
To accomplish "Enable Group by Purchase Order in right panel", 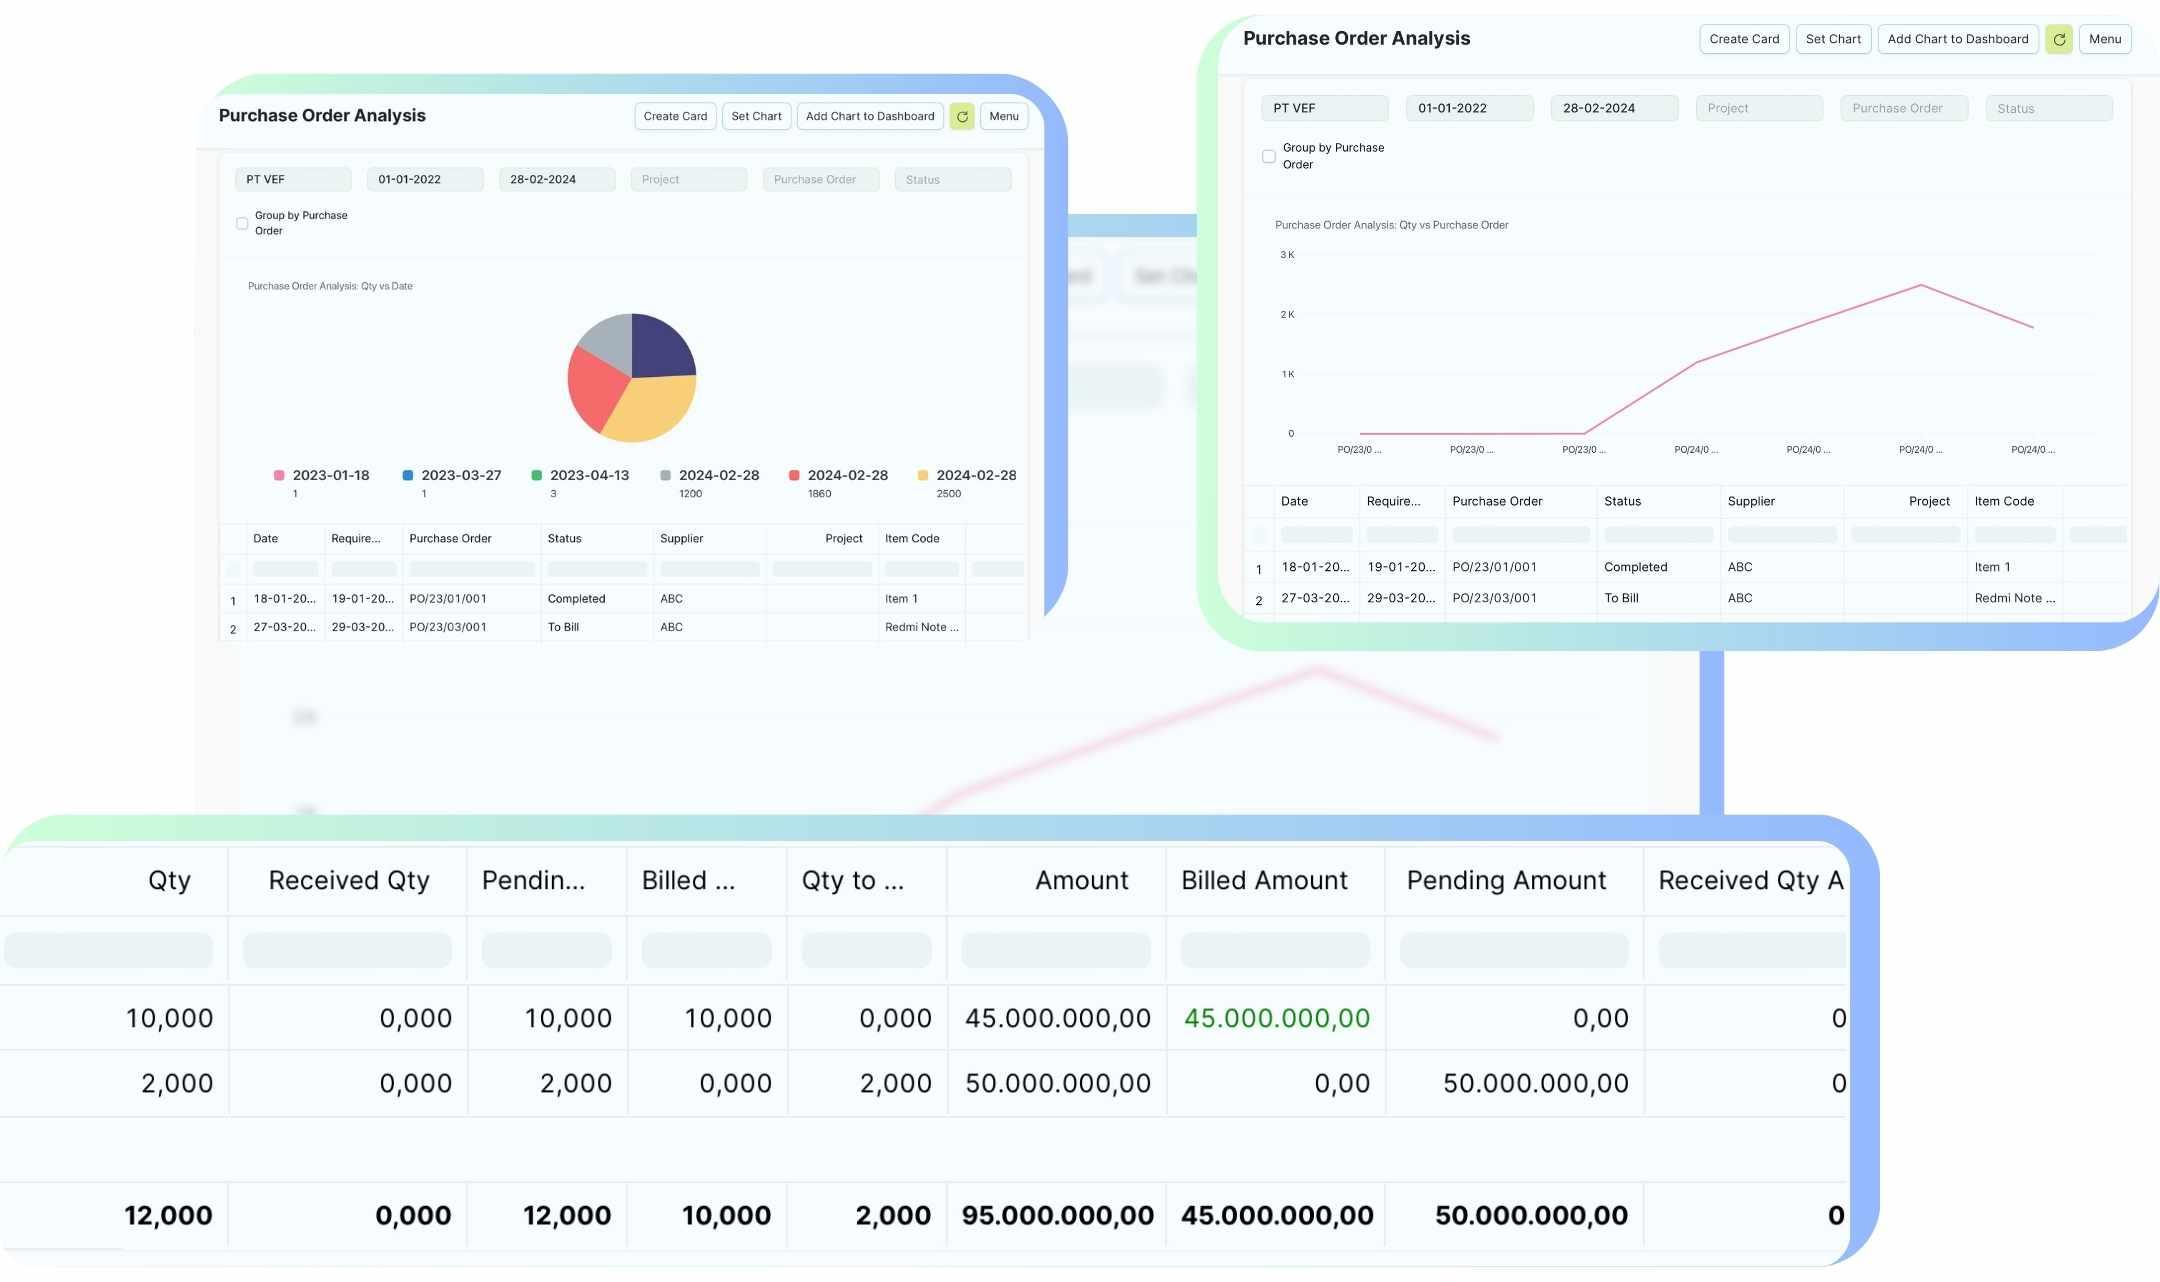I will coord(1268,157).
